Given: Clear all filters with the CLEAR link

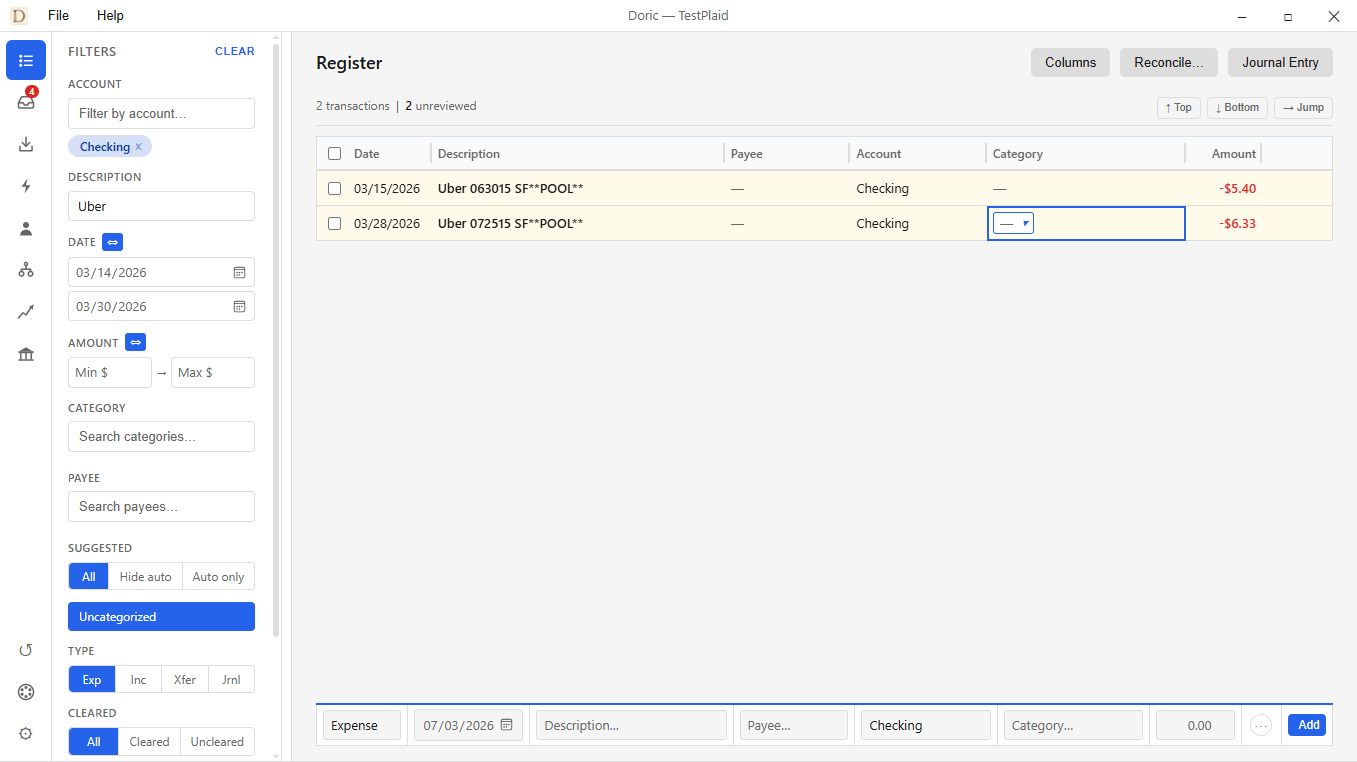Looking at the screenshot, I should (235, 51).
